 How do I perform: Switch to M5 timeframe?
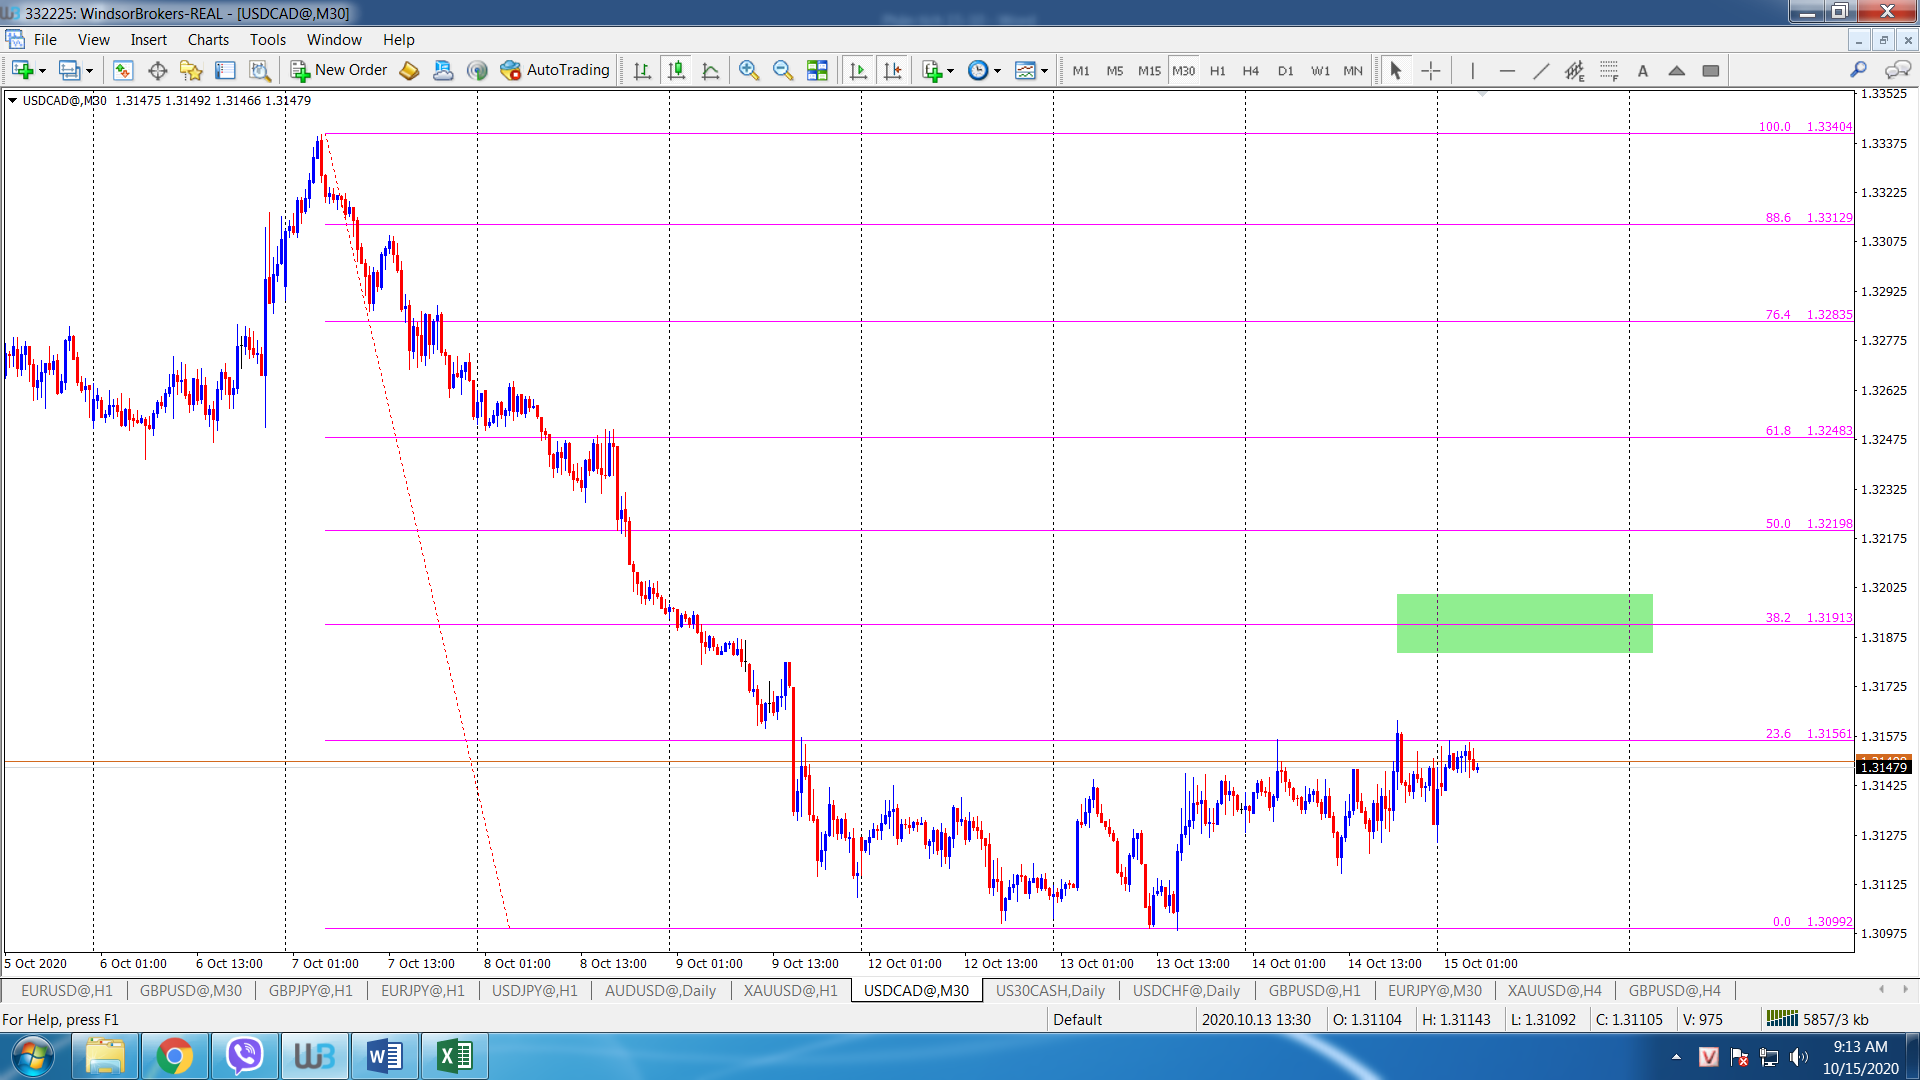pos(1115,71)
